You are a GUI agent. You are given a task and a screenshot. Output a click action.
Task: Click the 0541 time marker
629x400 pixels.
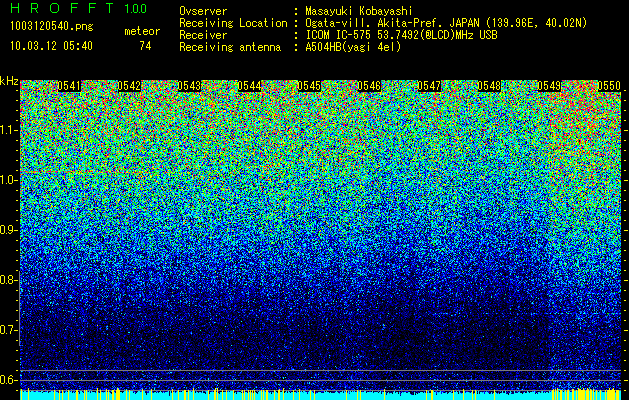(69, 86)
